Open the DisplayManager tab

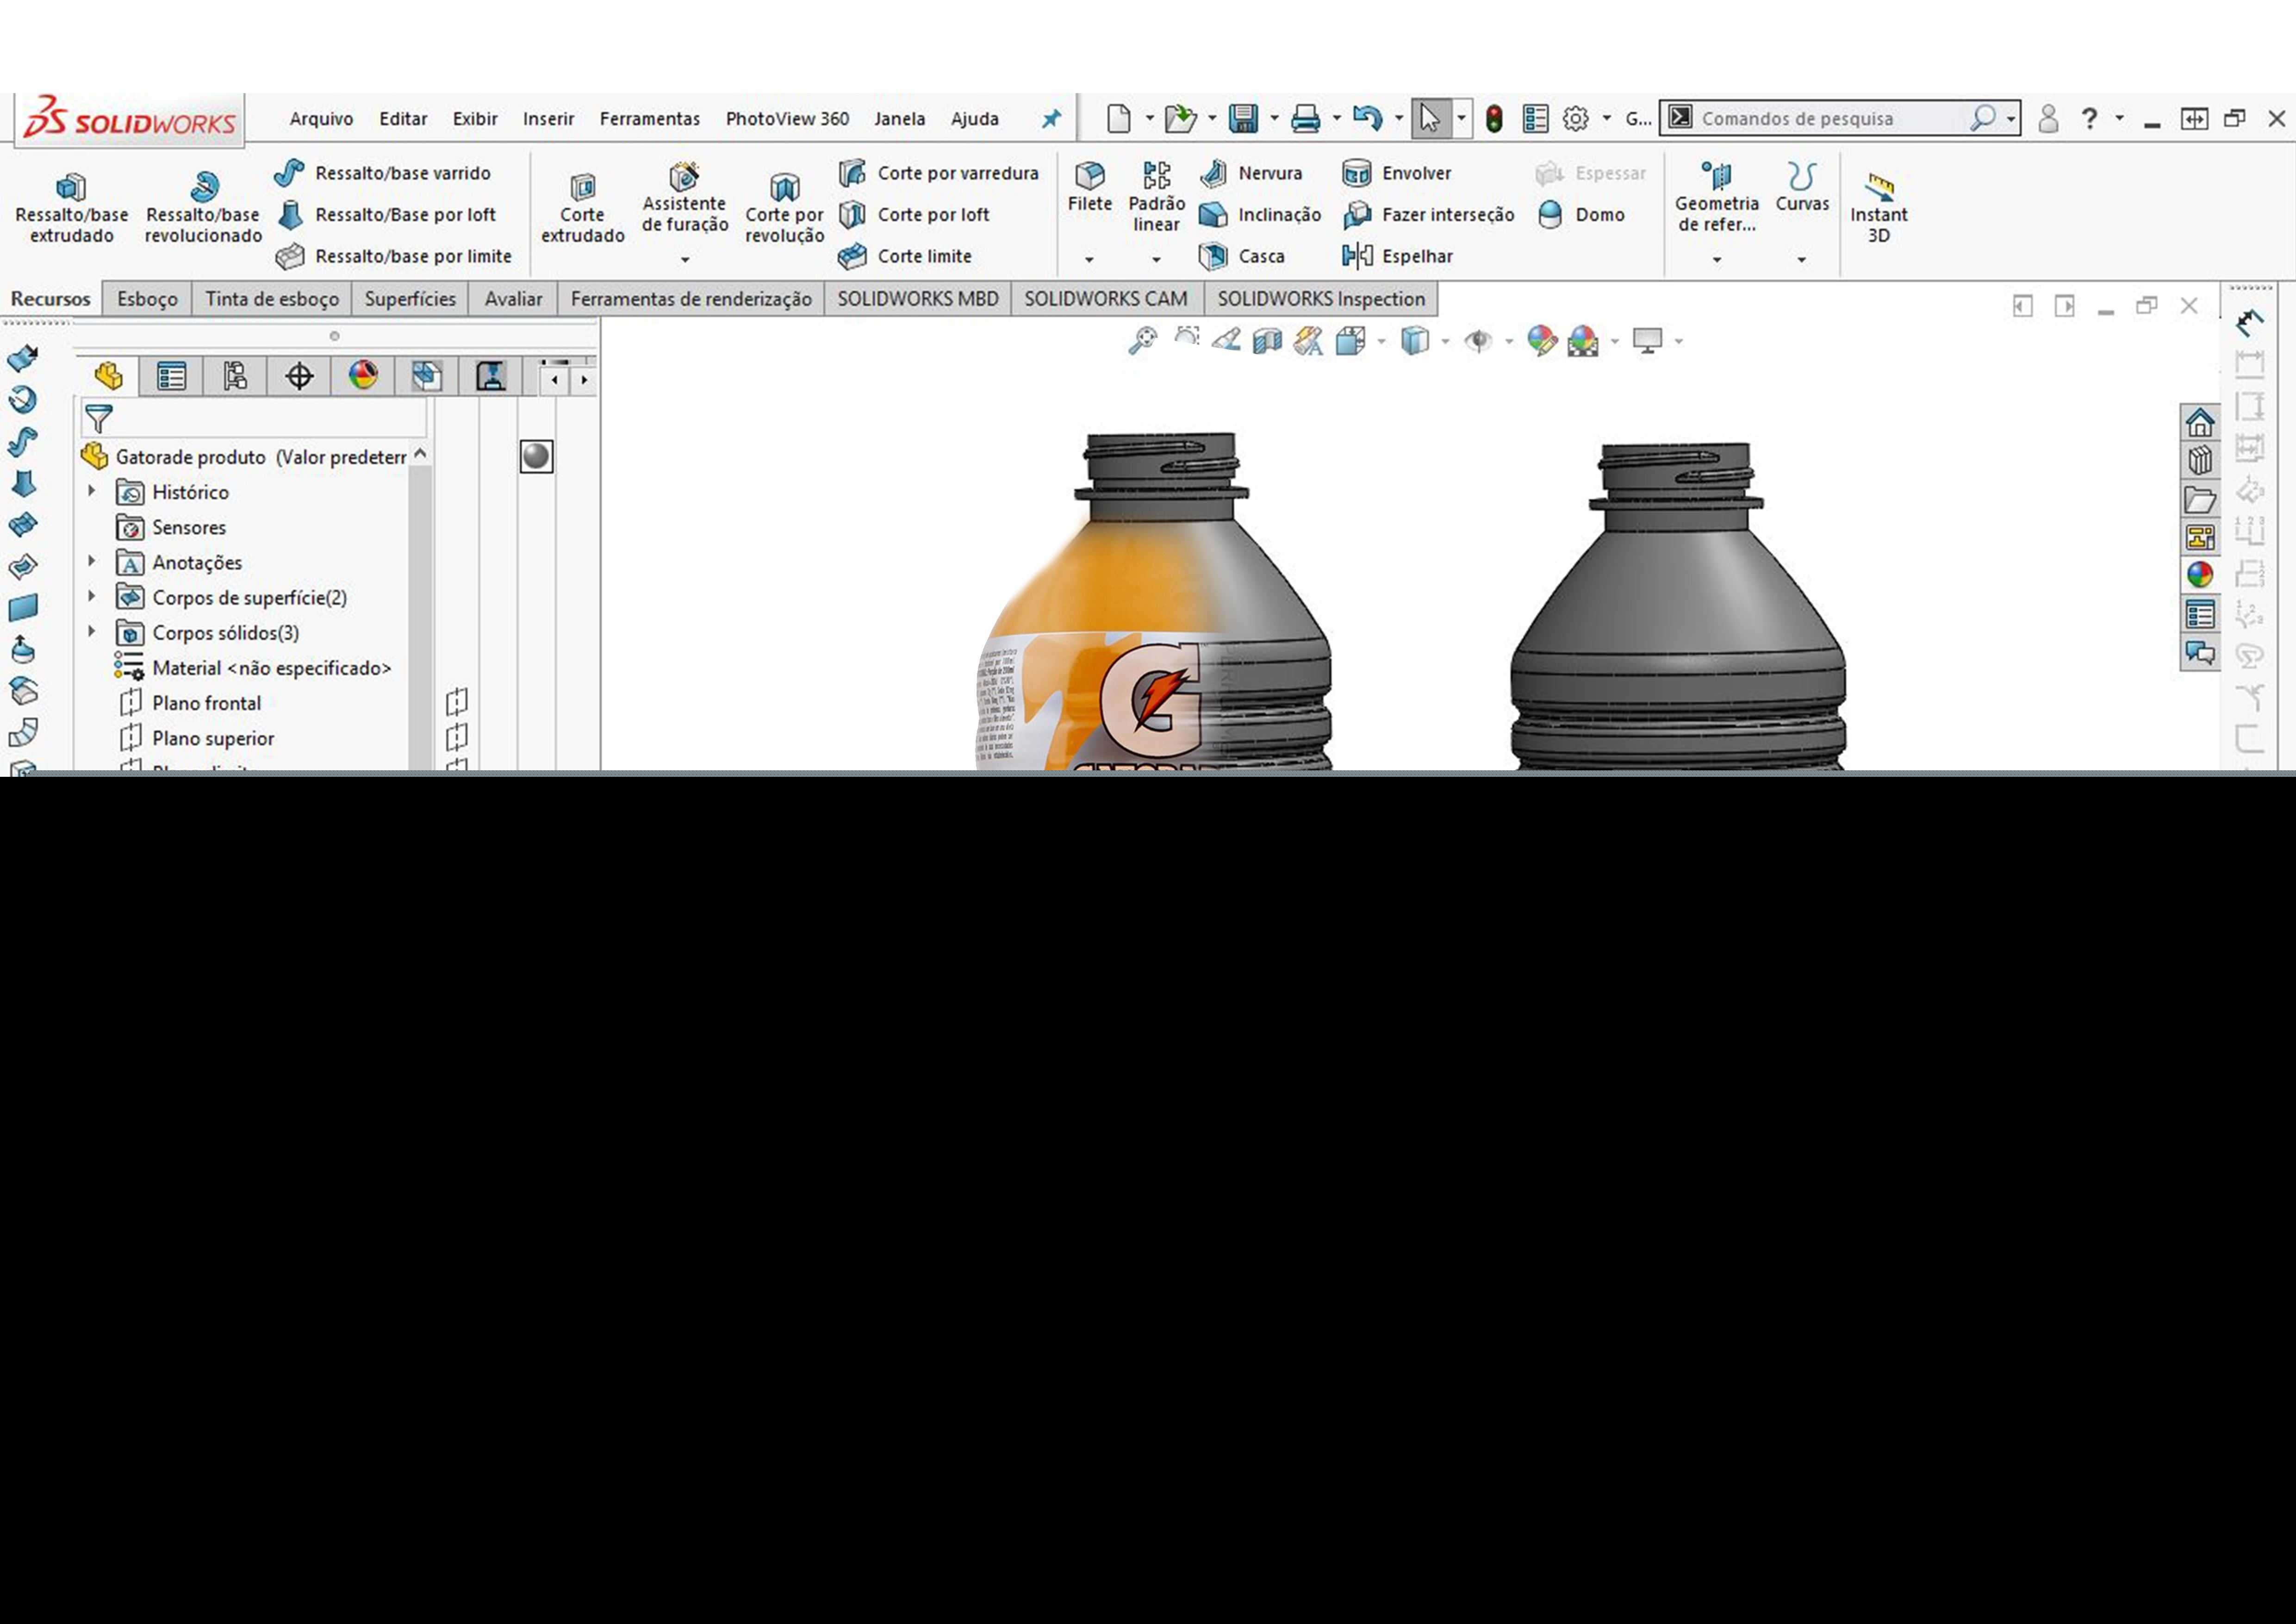[363, 376]
